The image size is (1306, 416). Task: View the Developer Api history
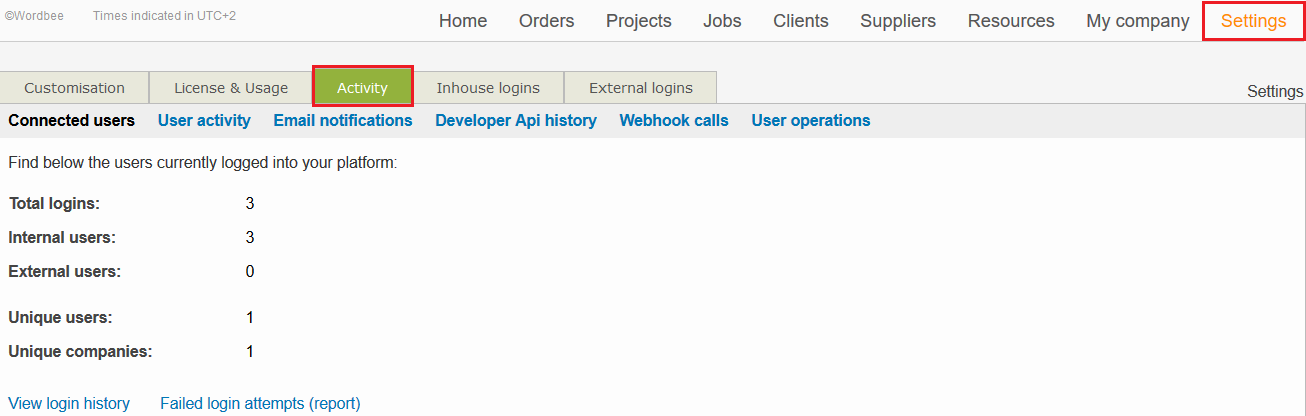515,120
